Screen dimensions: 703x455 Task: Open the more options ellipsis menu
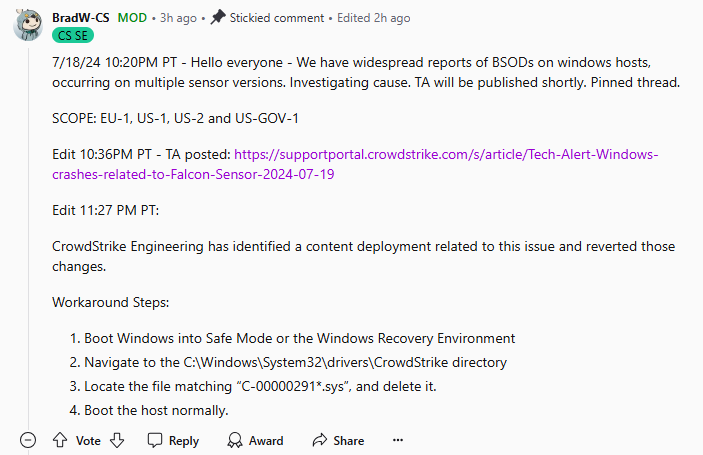[398, 440]
